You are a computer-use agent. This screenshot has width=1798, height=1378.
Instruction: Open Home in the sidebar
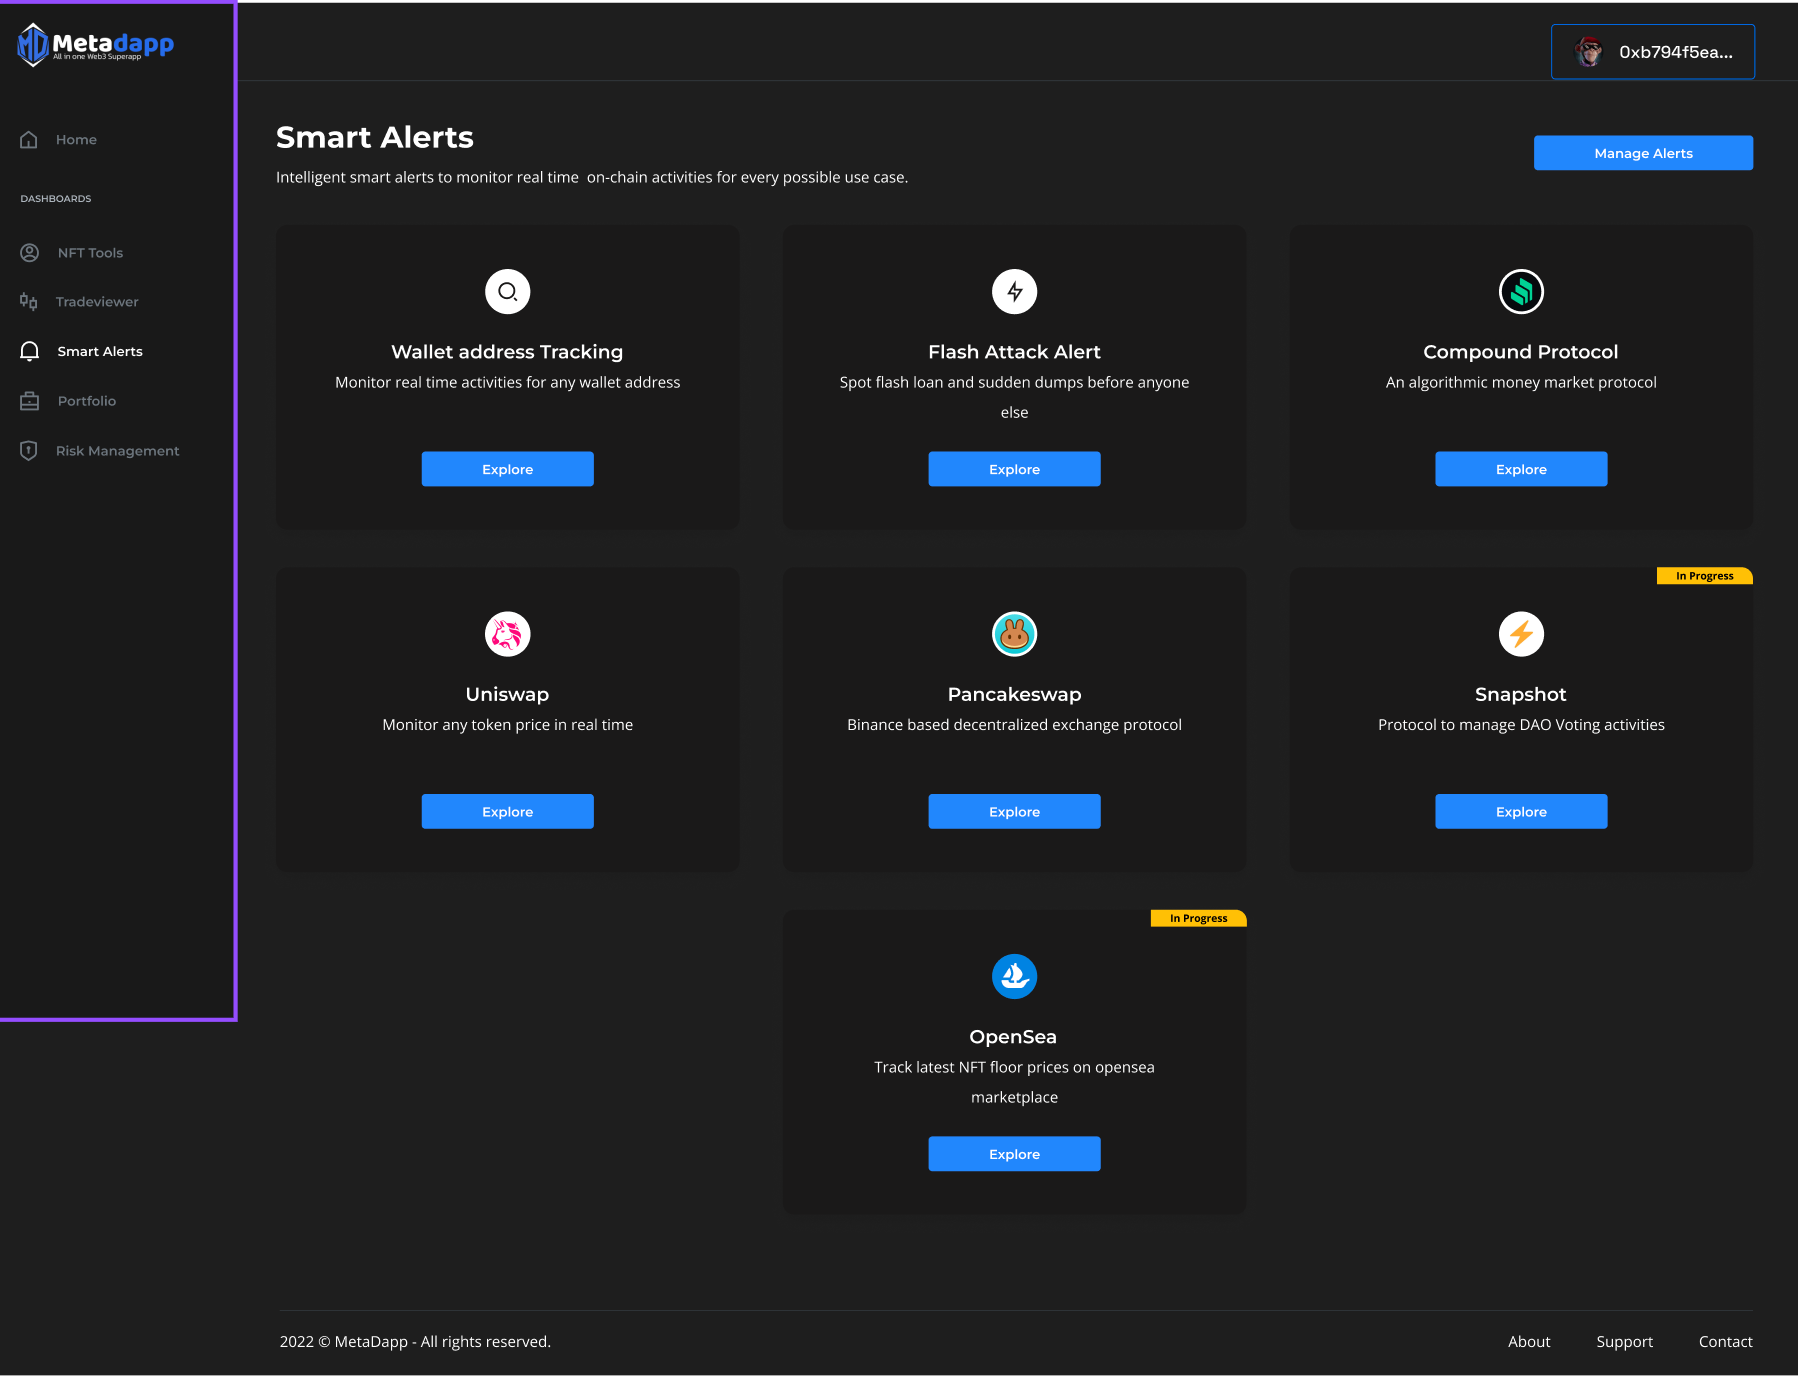(76, 140)
